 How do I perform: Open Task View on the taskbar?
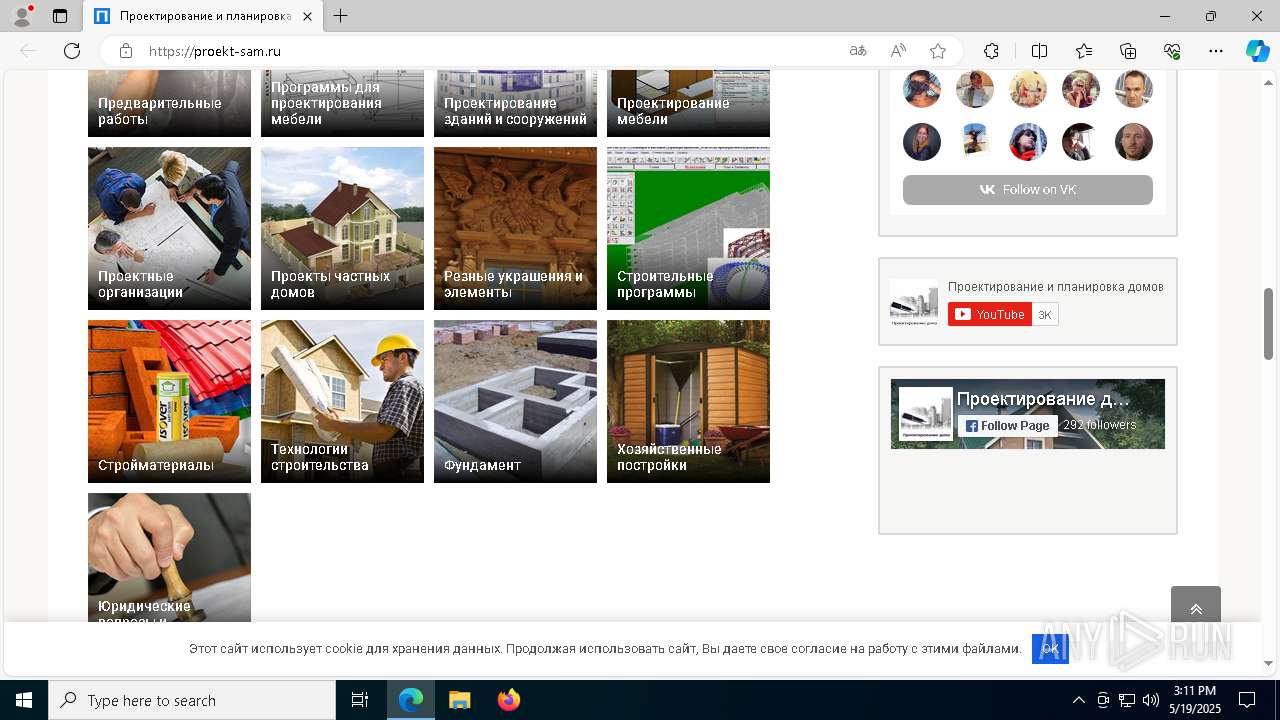[x=360, y=700]
